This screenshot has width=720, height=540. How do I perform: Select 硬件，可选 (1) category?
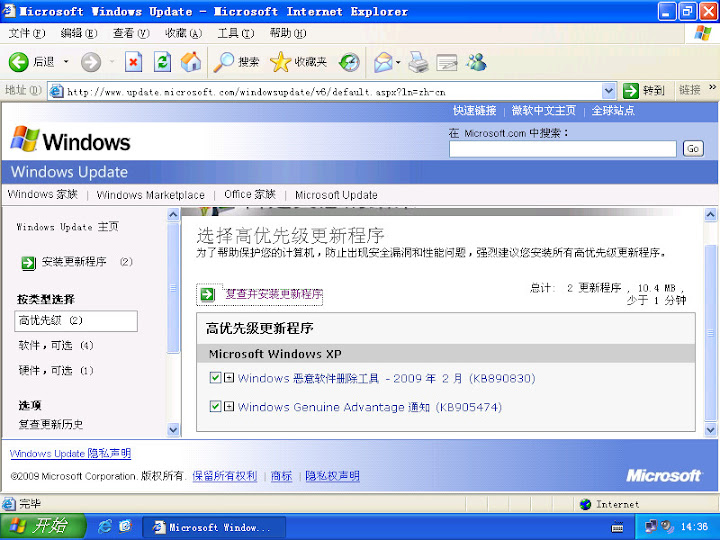[x=56, y=370]
